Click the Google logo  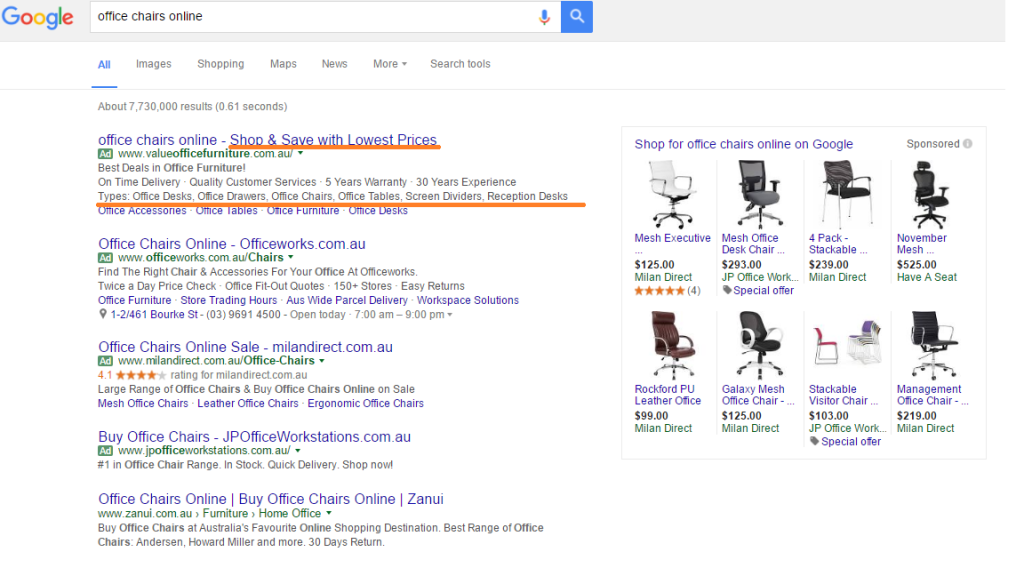click(x=38, y=18)
